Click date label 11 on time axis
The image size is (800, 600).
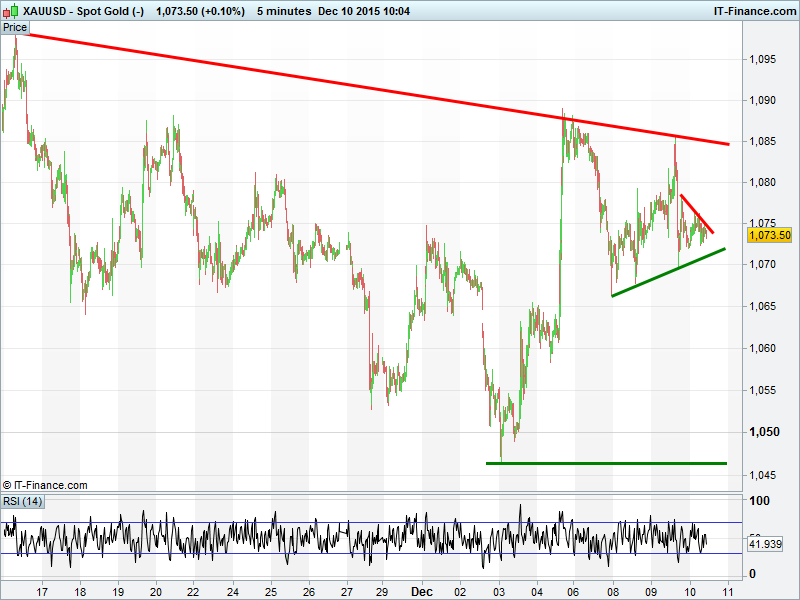727,592
